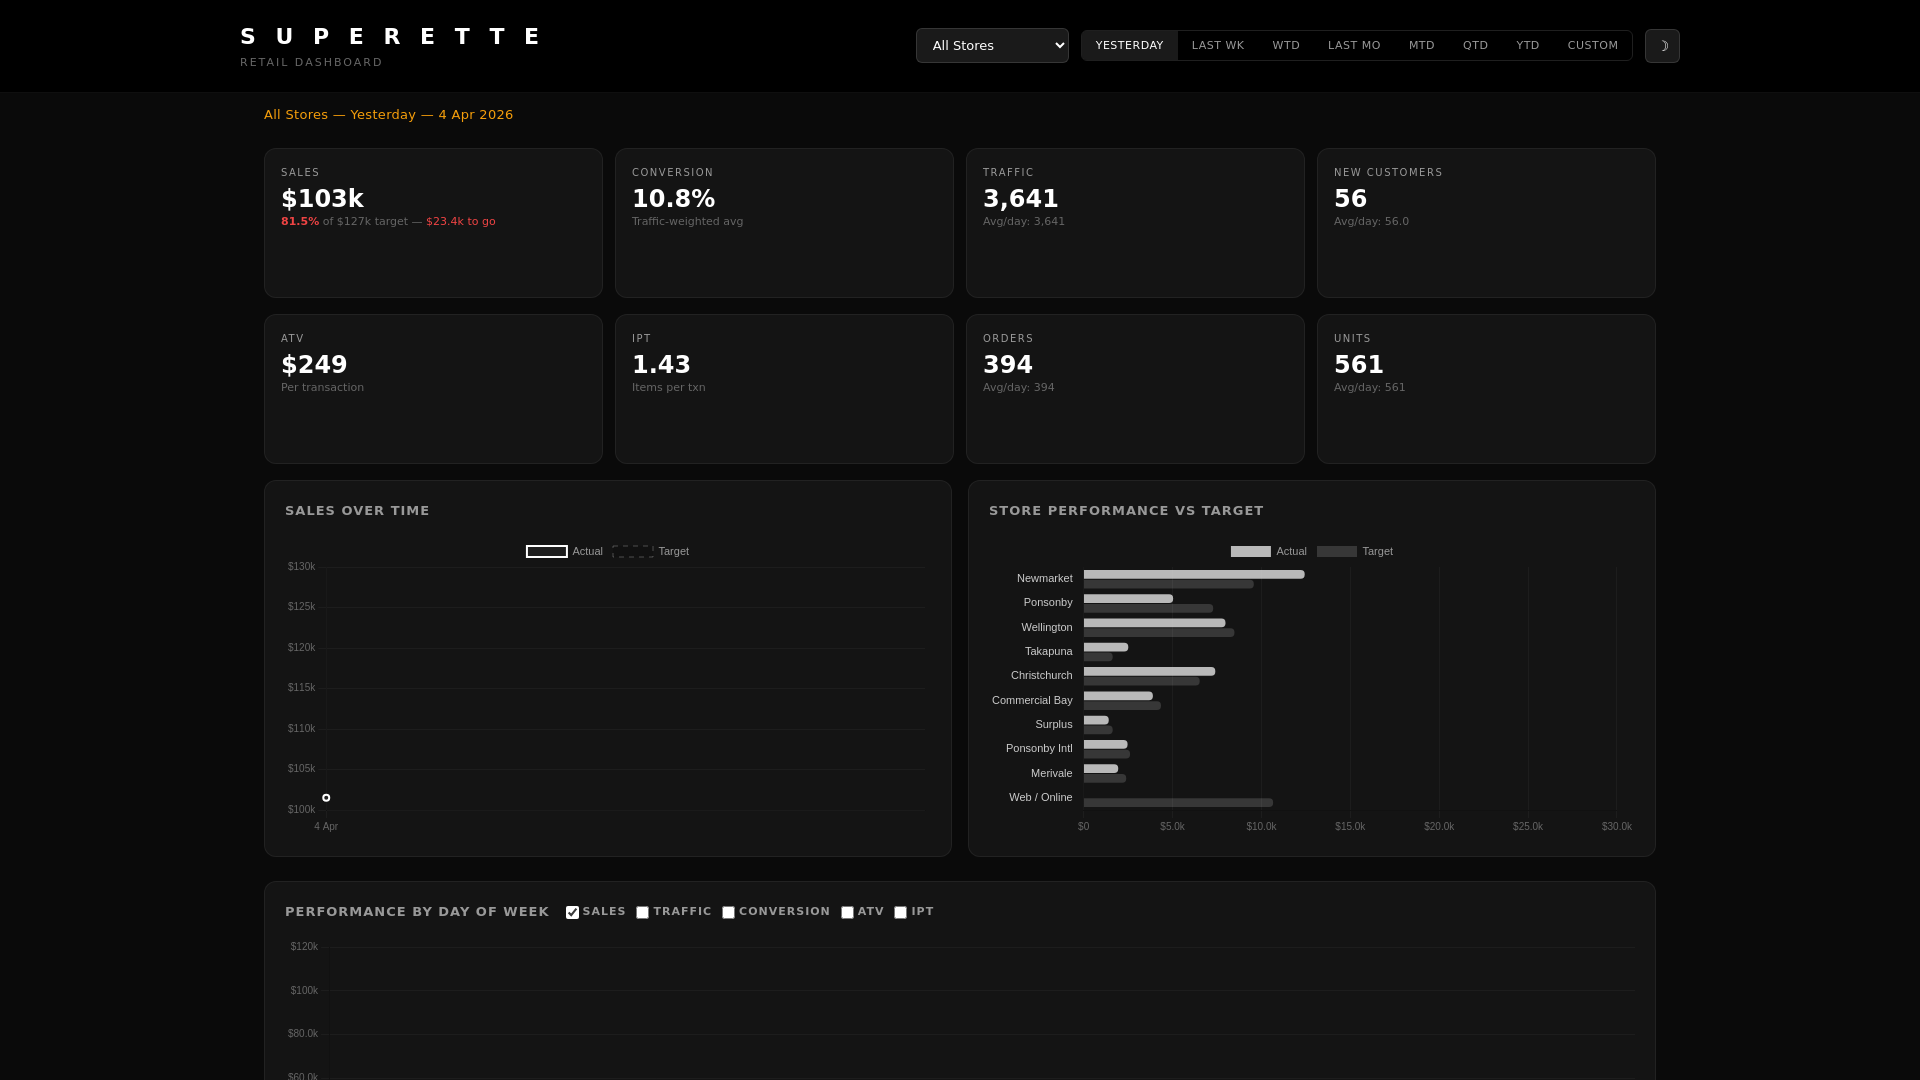Click the Christchurch actual sales bar
This screenshot has height=1080, width=1920.
(1149, 672)
